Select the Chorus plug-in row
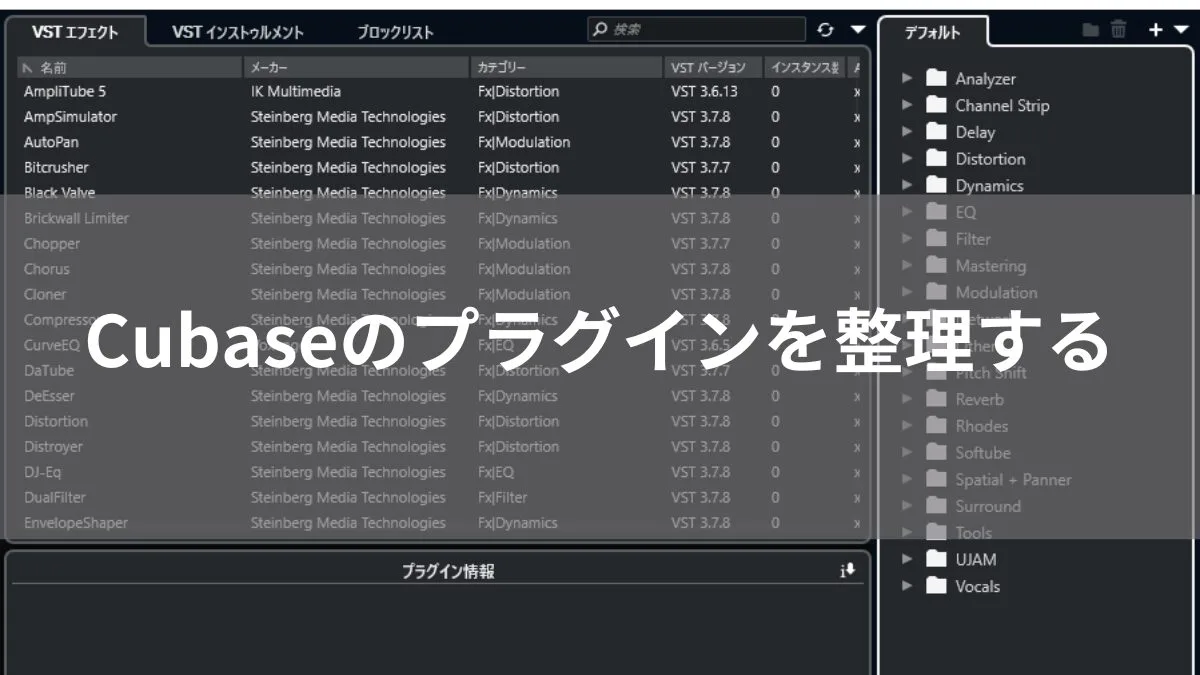 point(440,269)
